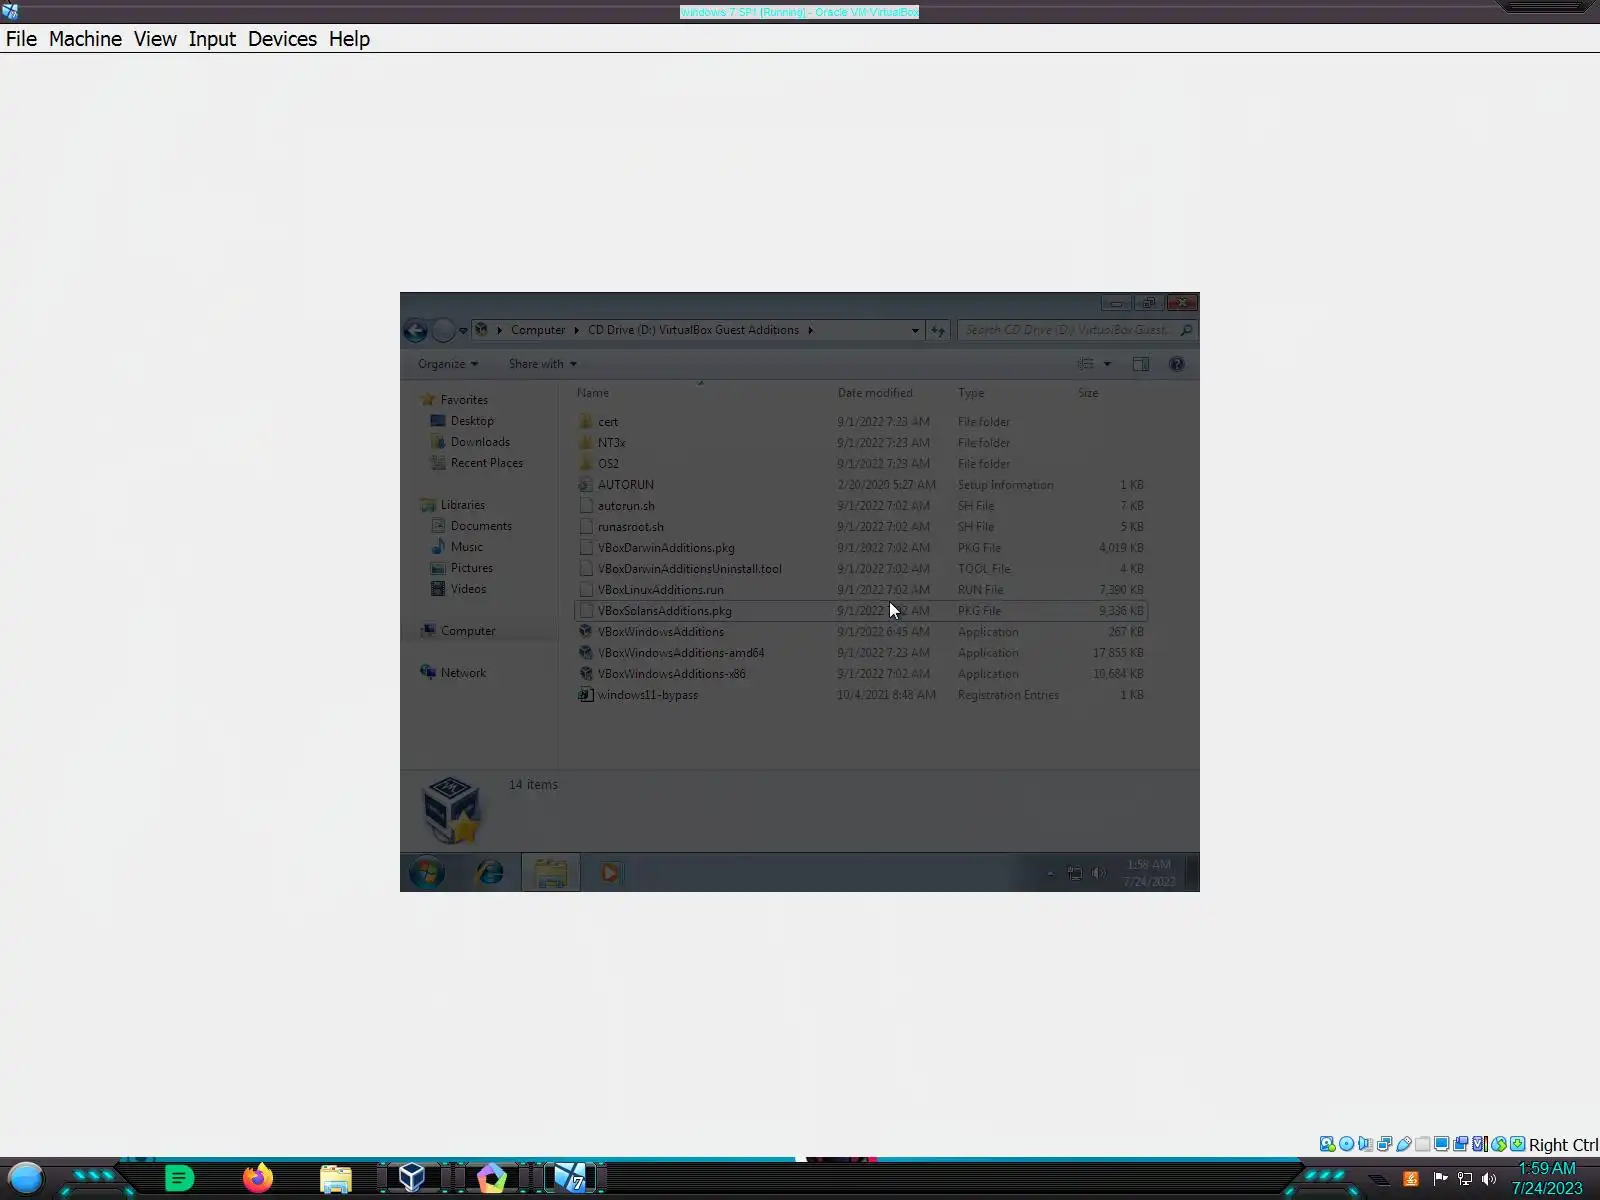Expand the view options dropdown arrow
The width and height of the screenshot is (1600, 1200).
pyautogui.click(x=1107, y=364)
